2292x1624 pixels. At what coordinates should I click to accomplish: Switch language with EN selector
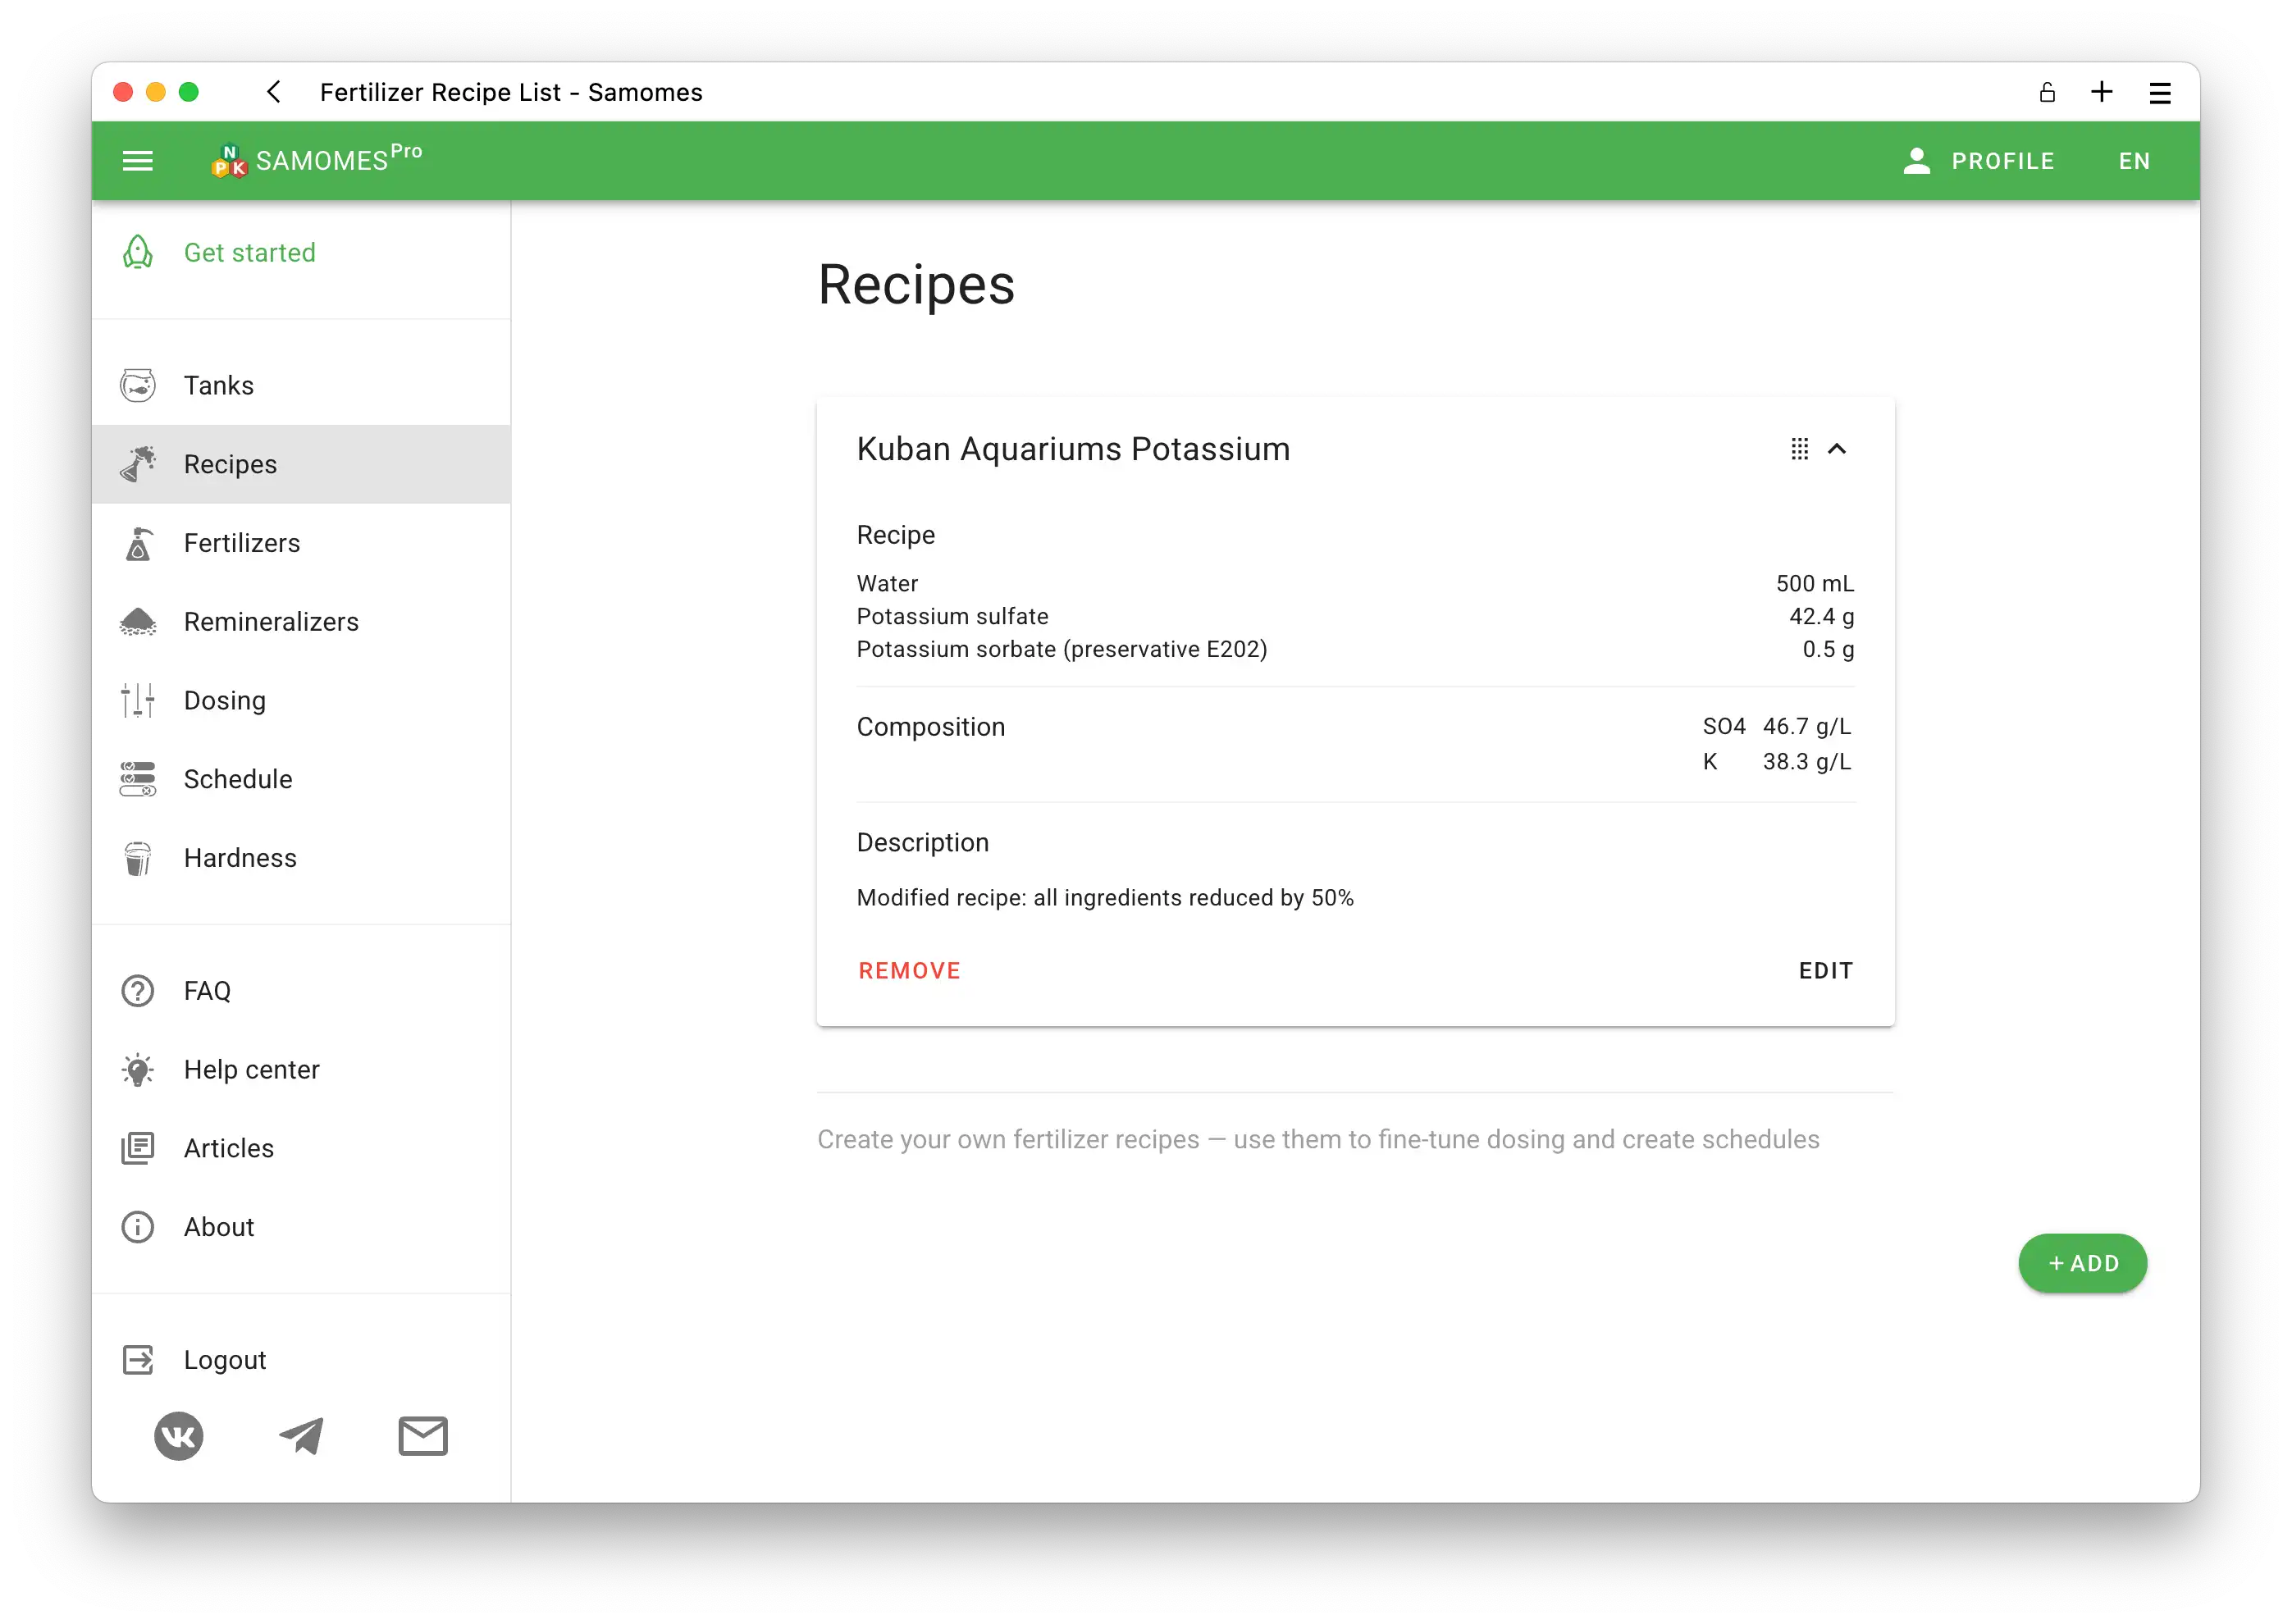(2134, 161)
